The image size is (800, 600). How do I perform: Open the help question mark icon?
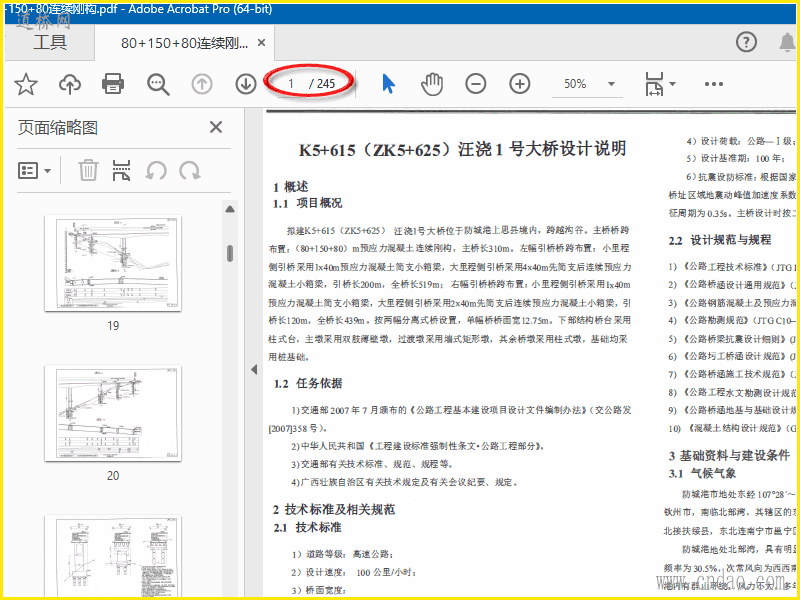tap(746, 42)
